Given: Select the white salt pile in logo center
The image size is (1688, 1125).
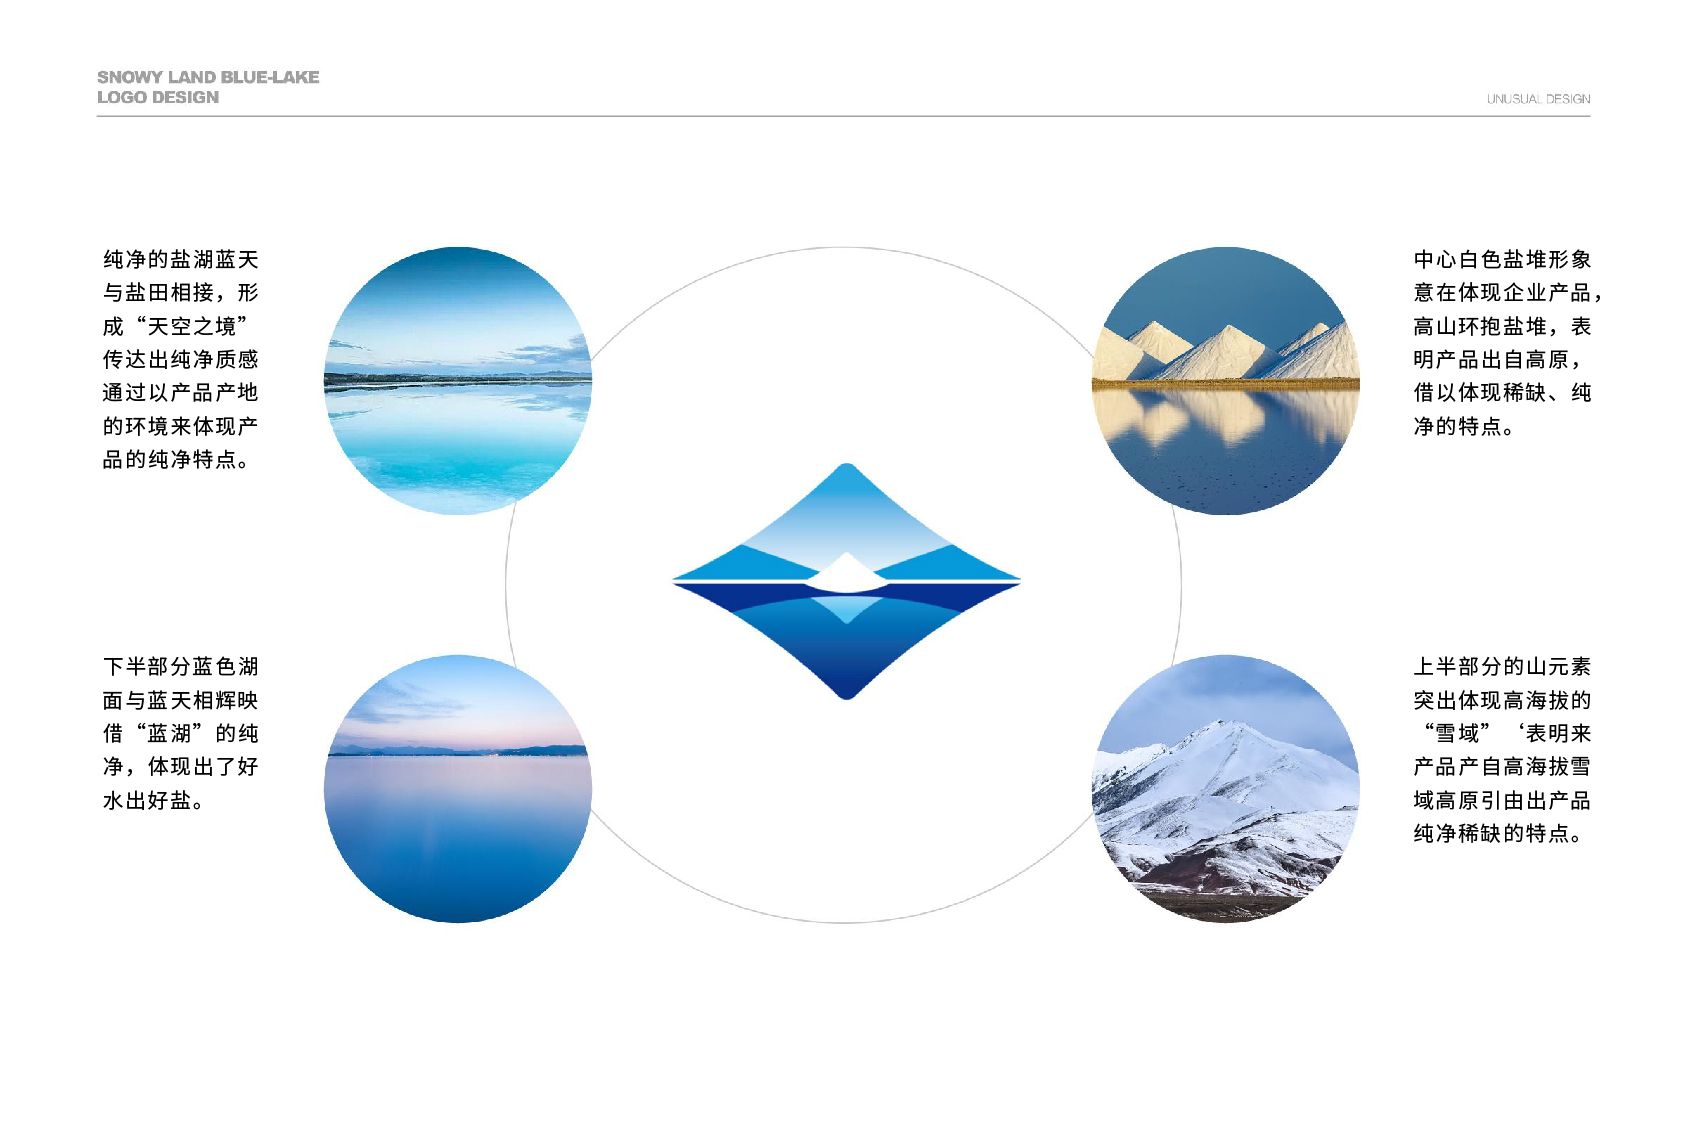Looking at the screenshot, I should (x=846, y=571).
